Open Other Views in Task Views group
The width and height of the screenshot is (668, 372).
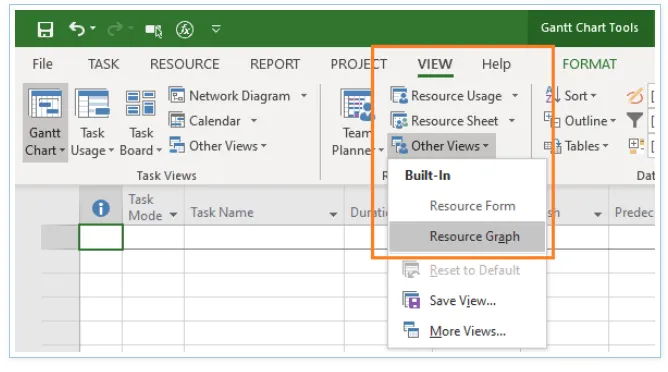(x=218, y=146)
